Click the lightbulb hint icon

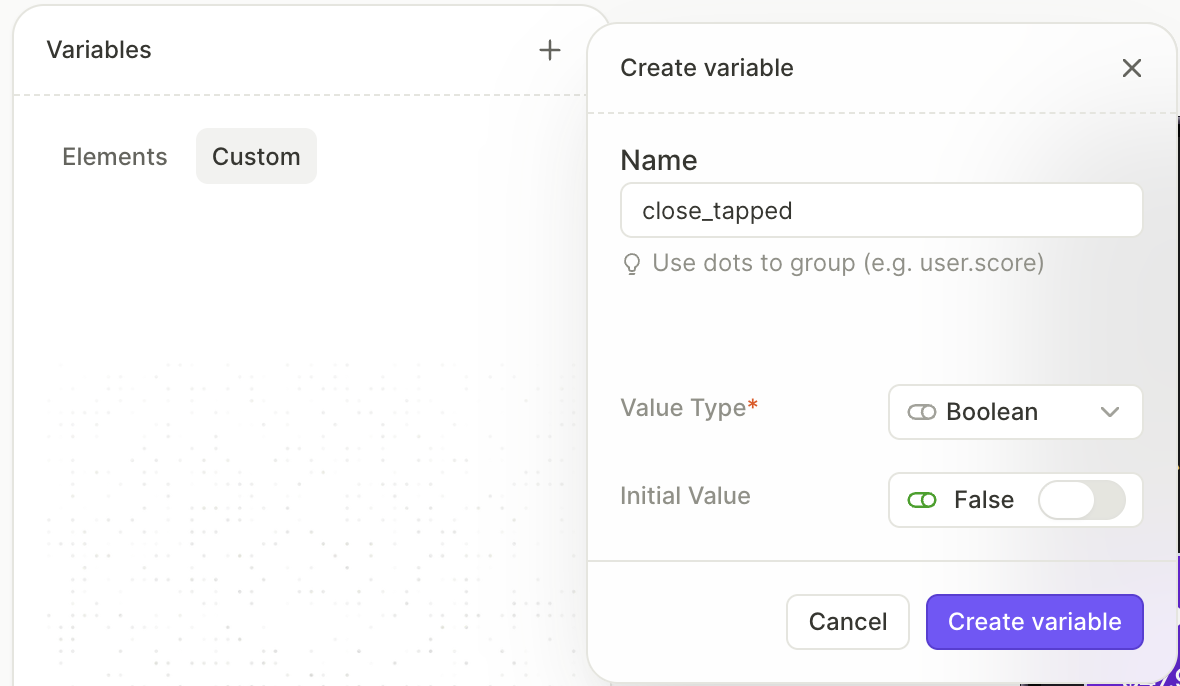[x=632, y=264]
